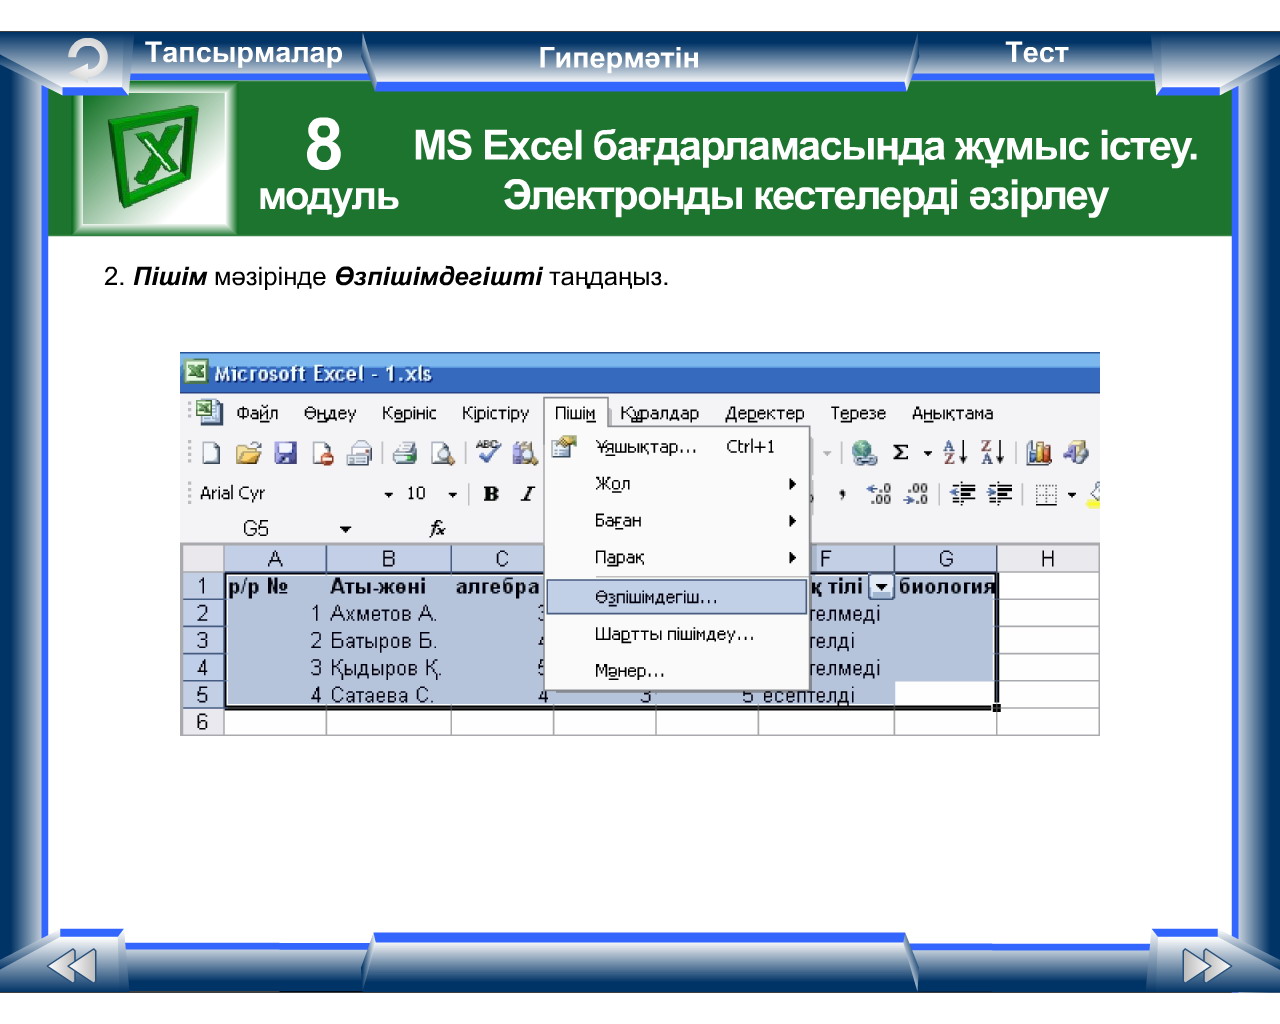The width and height of the screenshot is (1280, 1024).
Task: Click the New workbook icon
Action: 211,453
